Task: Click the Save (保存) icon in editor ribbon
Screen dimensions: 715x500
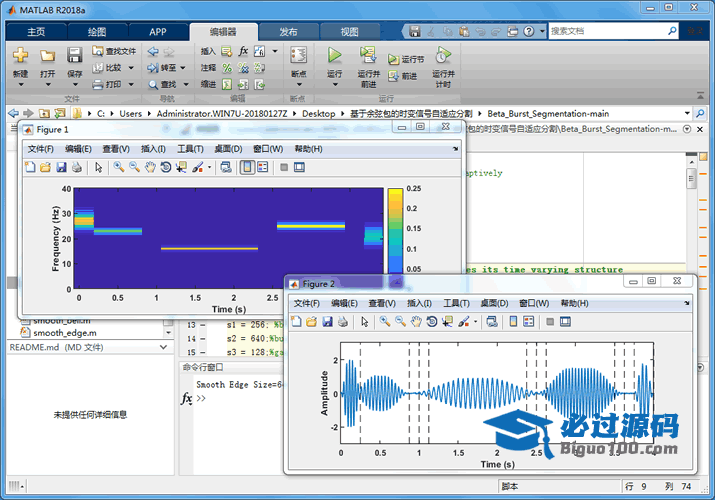Action: coord(75,56)
